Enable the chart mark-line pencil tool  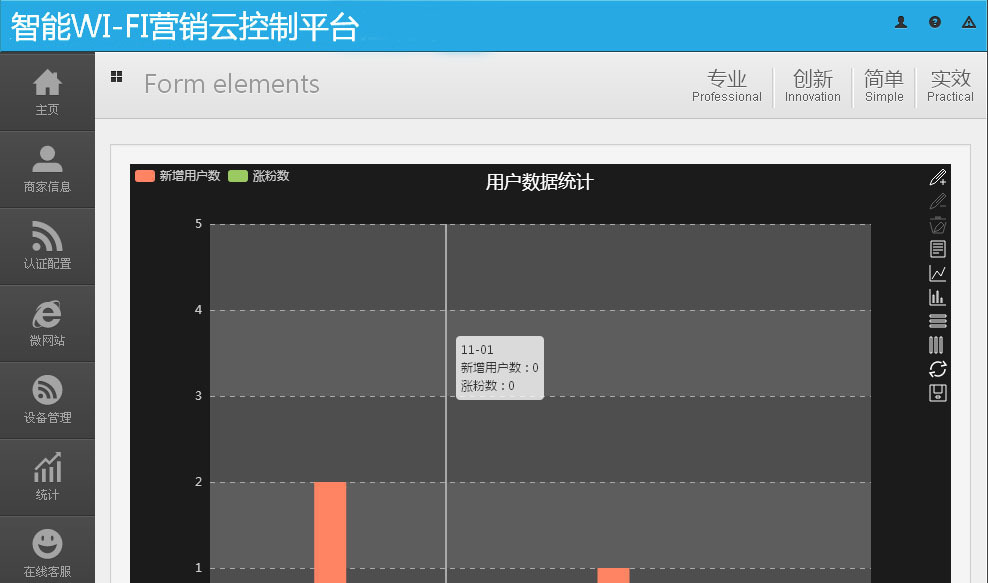click(x=937, y=178)
